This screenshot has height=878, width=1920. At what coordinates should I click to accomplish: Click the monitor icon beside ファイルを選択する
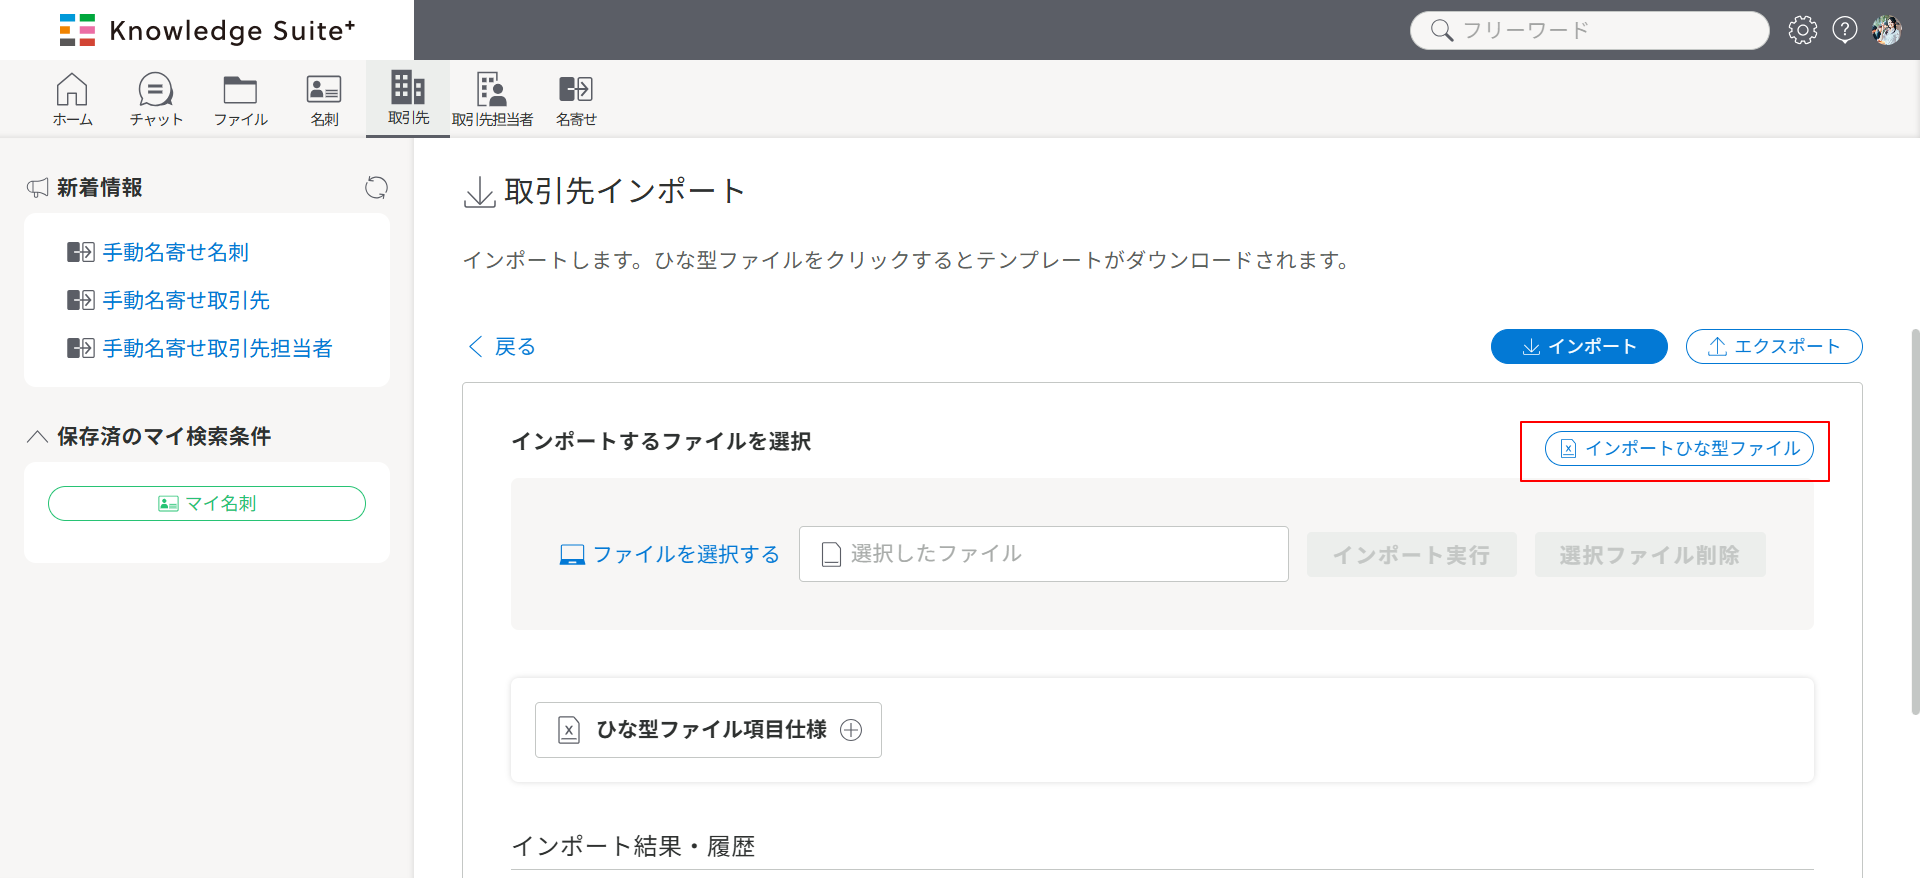click(x=572, y=555)
